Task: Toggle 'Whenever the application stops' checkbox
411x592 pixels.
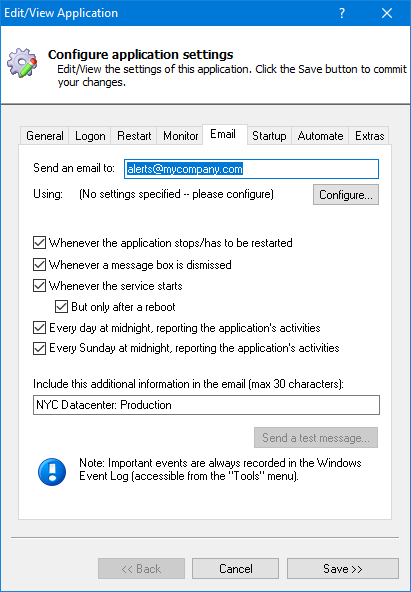Action: pyautogui.click(x=39, y=243)
